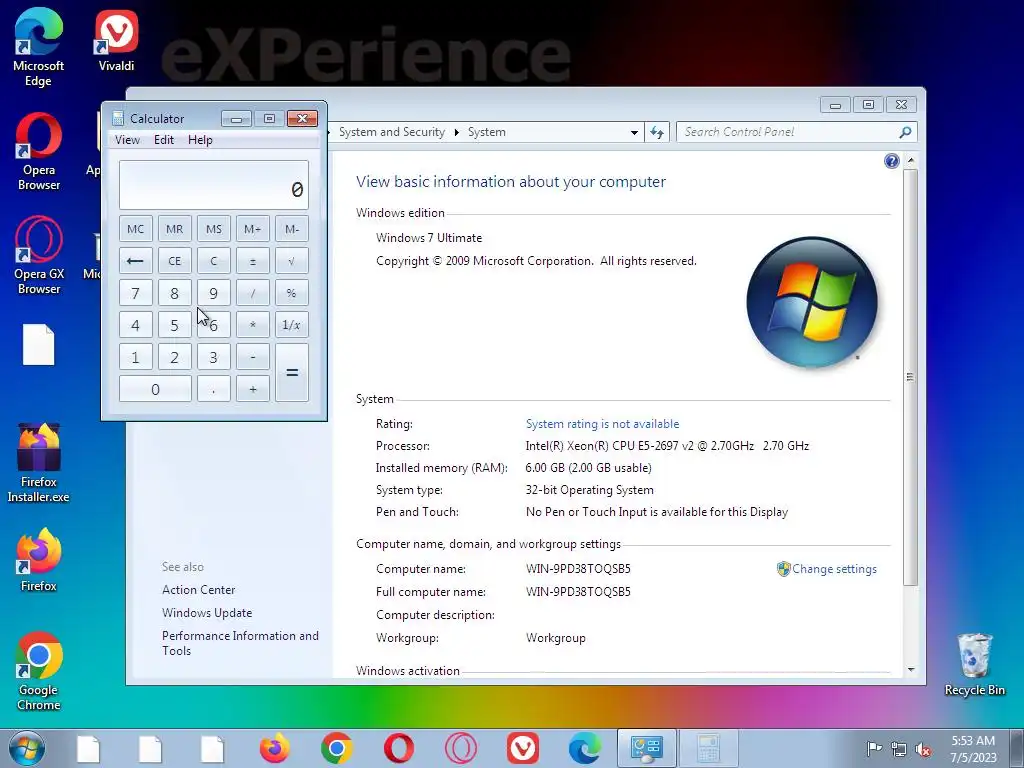This screenshot has width=1024, height=768.
Task: Launch Microsoft Edge from the taskbar
Action: click(584, 748)
